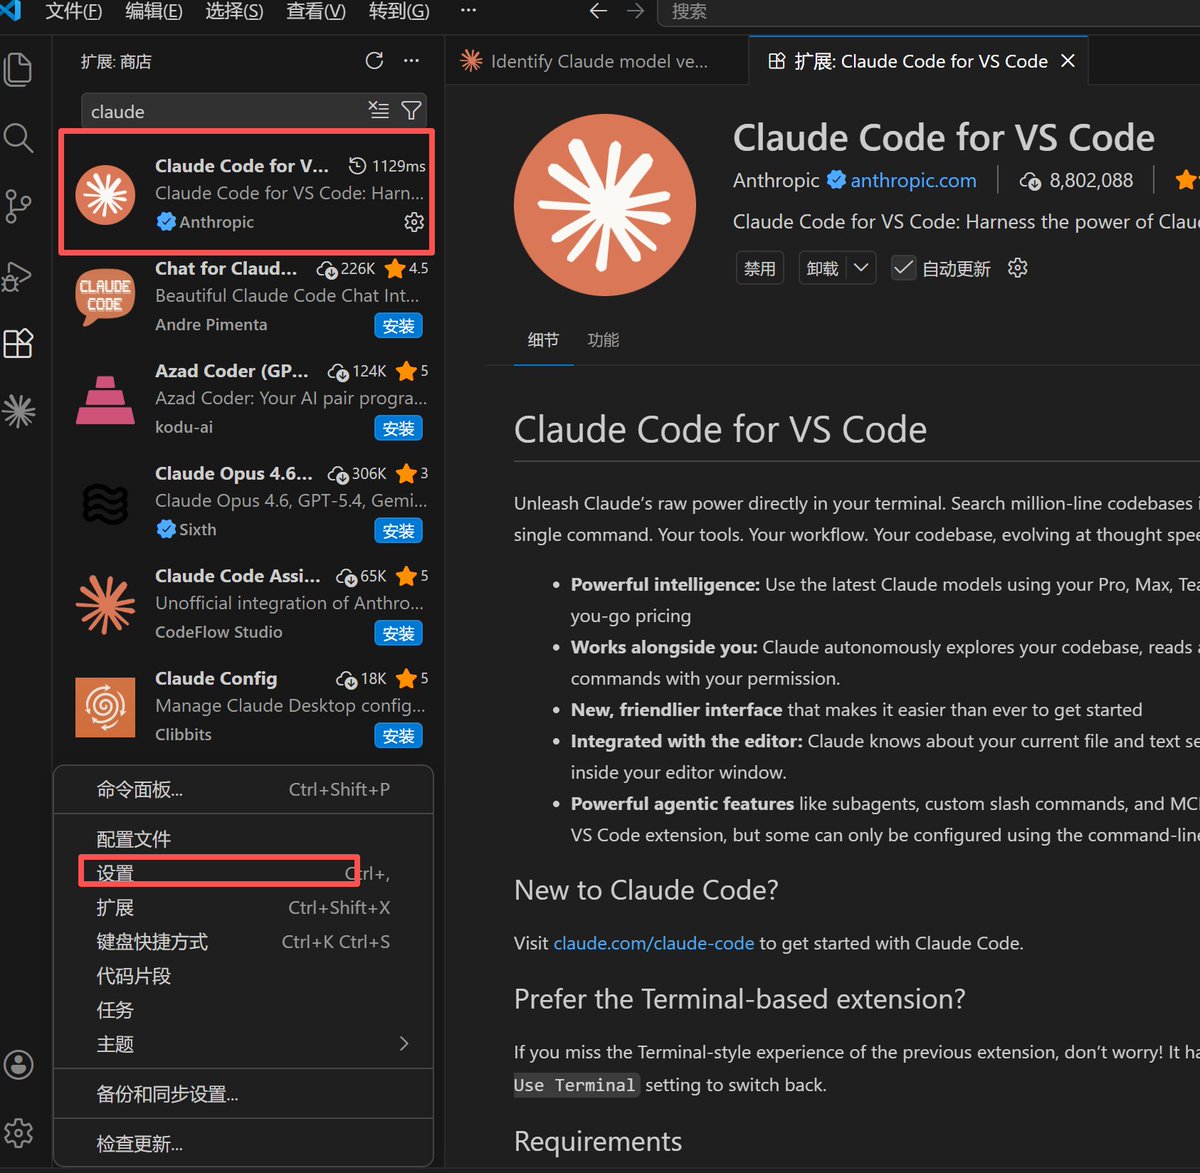
Task: Switch to Identify Claude model tab
Action: click(597, 61)
